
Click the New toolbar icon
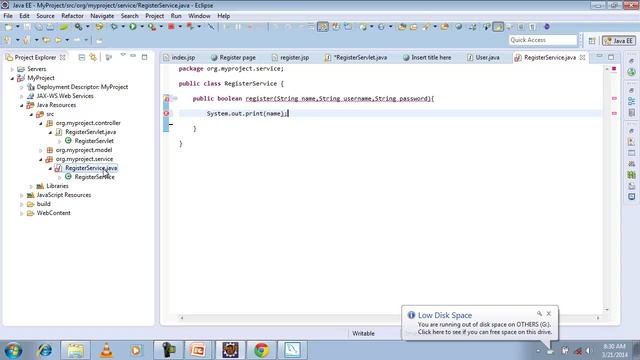(8, 27)
